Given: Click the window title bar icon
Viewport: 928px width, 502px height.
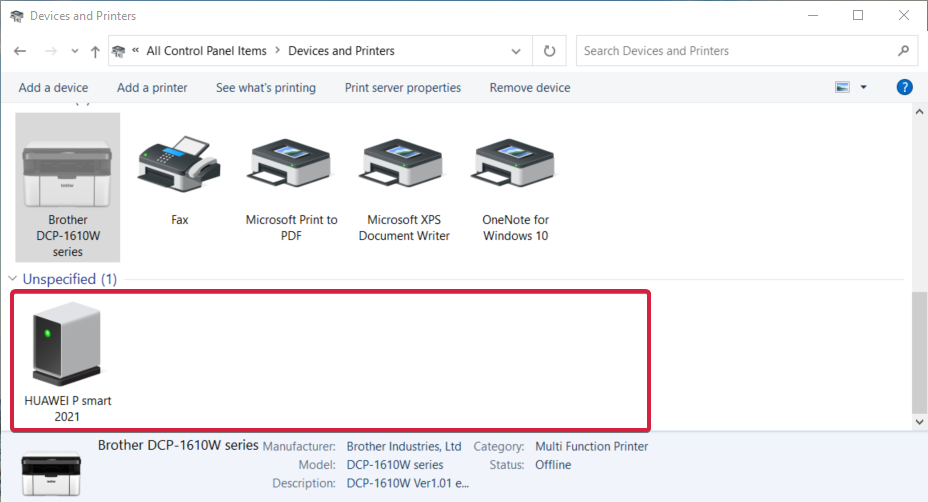Looking at the screenshot, I should click(x=17, y=16).
